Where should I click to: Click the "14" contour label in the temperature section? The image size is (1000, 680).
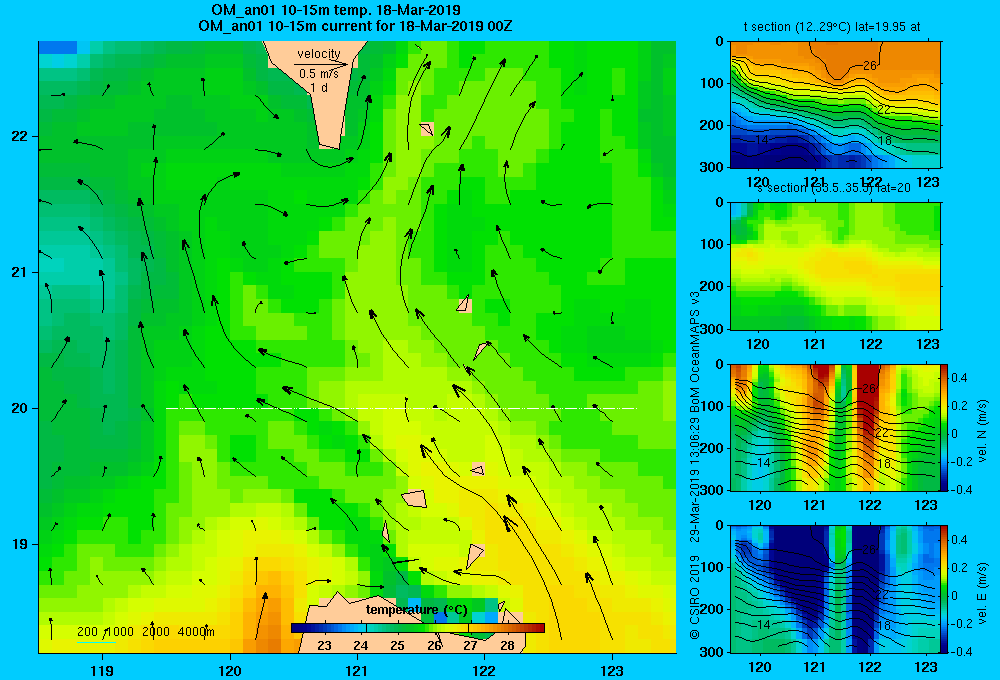tap(762, 140)
